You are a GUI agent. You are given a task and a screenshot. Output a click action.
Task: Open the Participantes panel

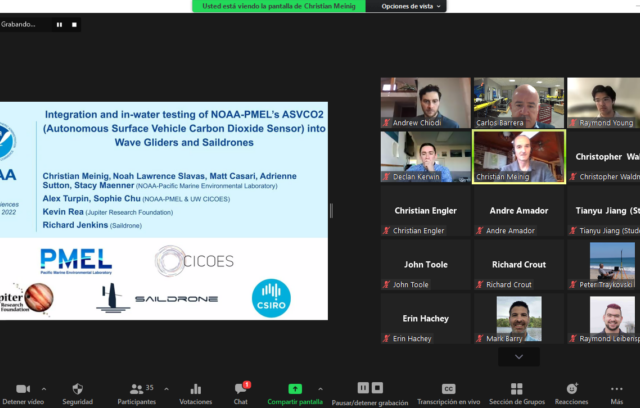click(137, 394)
